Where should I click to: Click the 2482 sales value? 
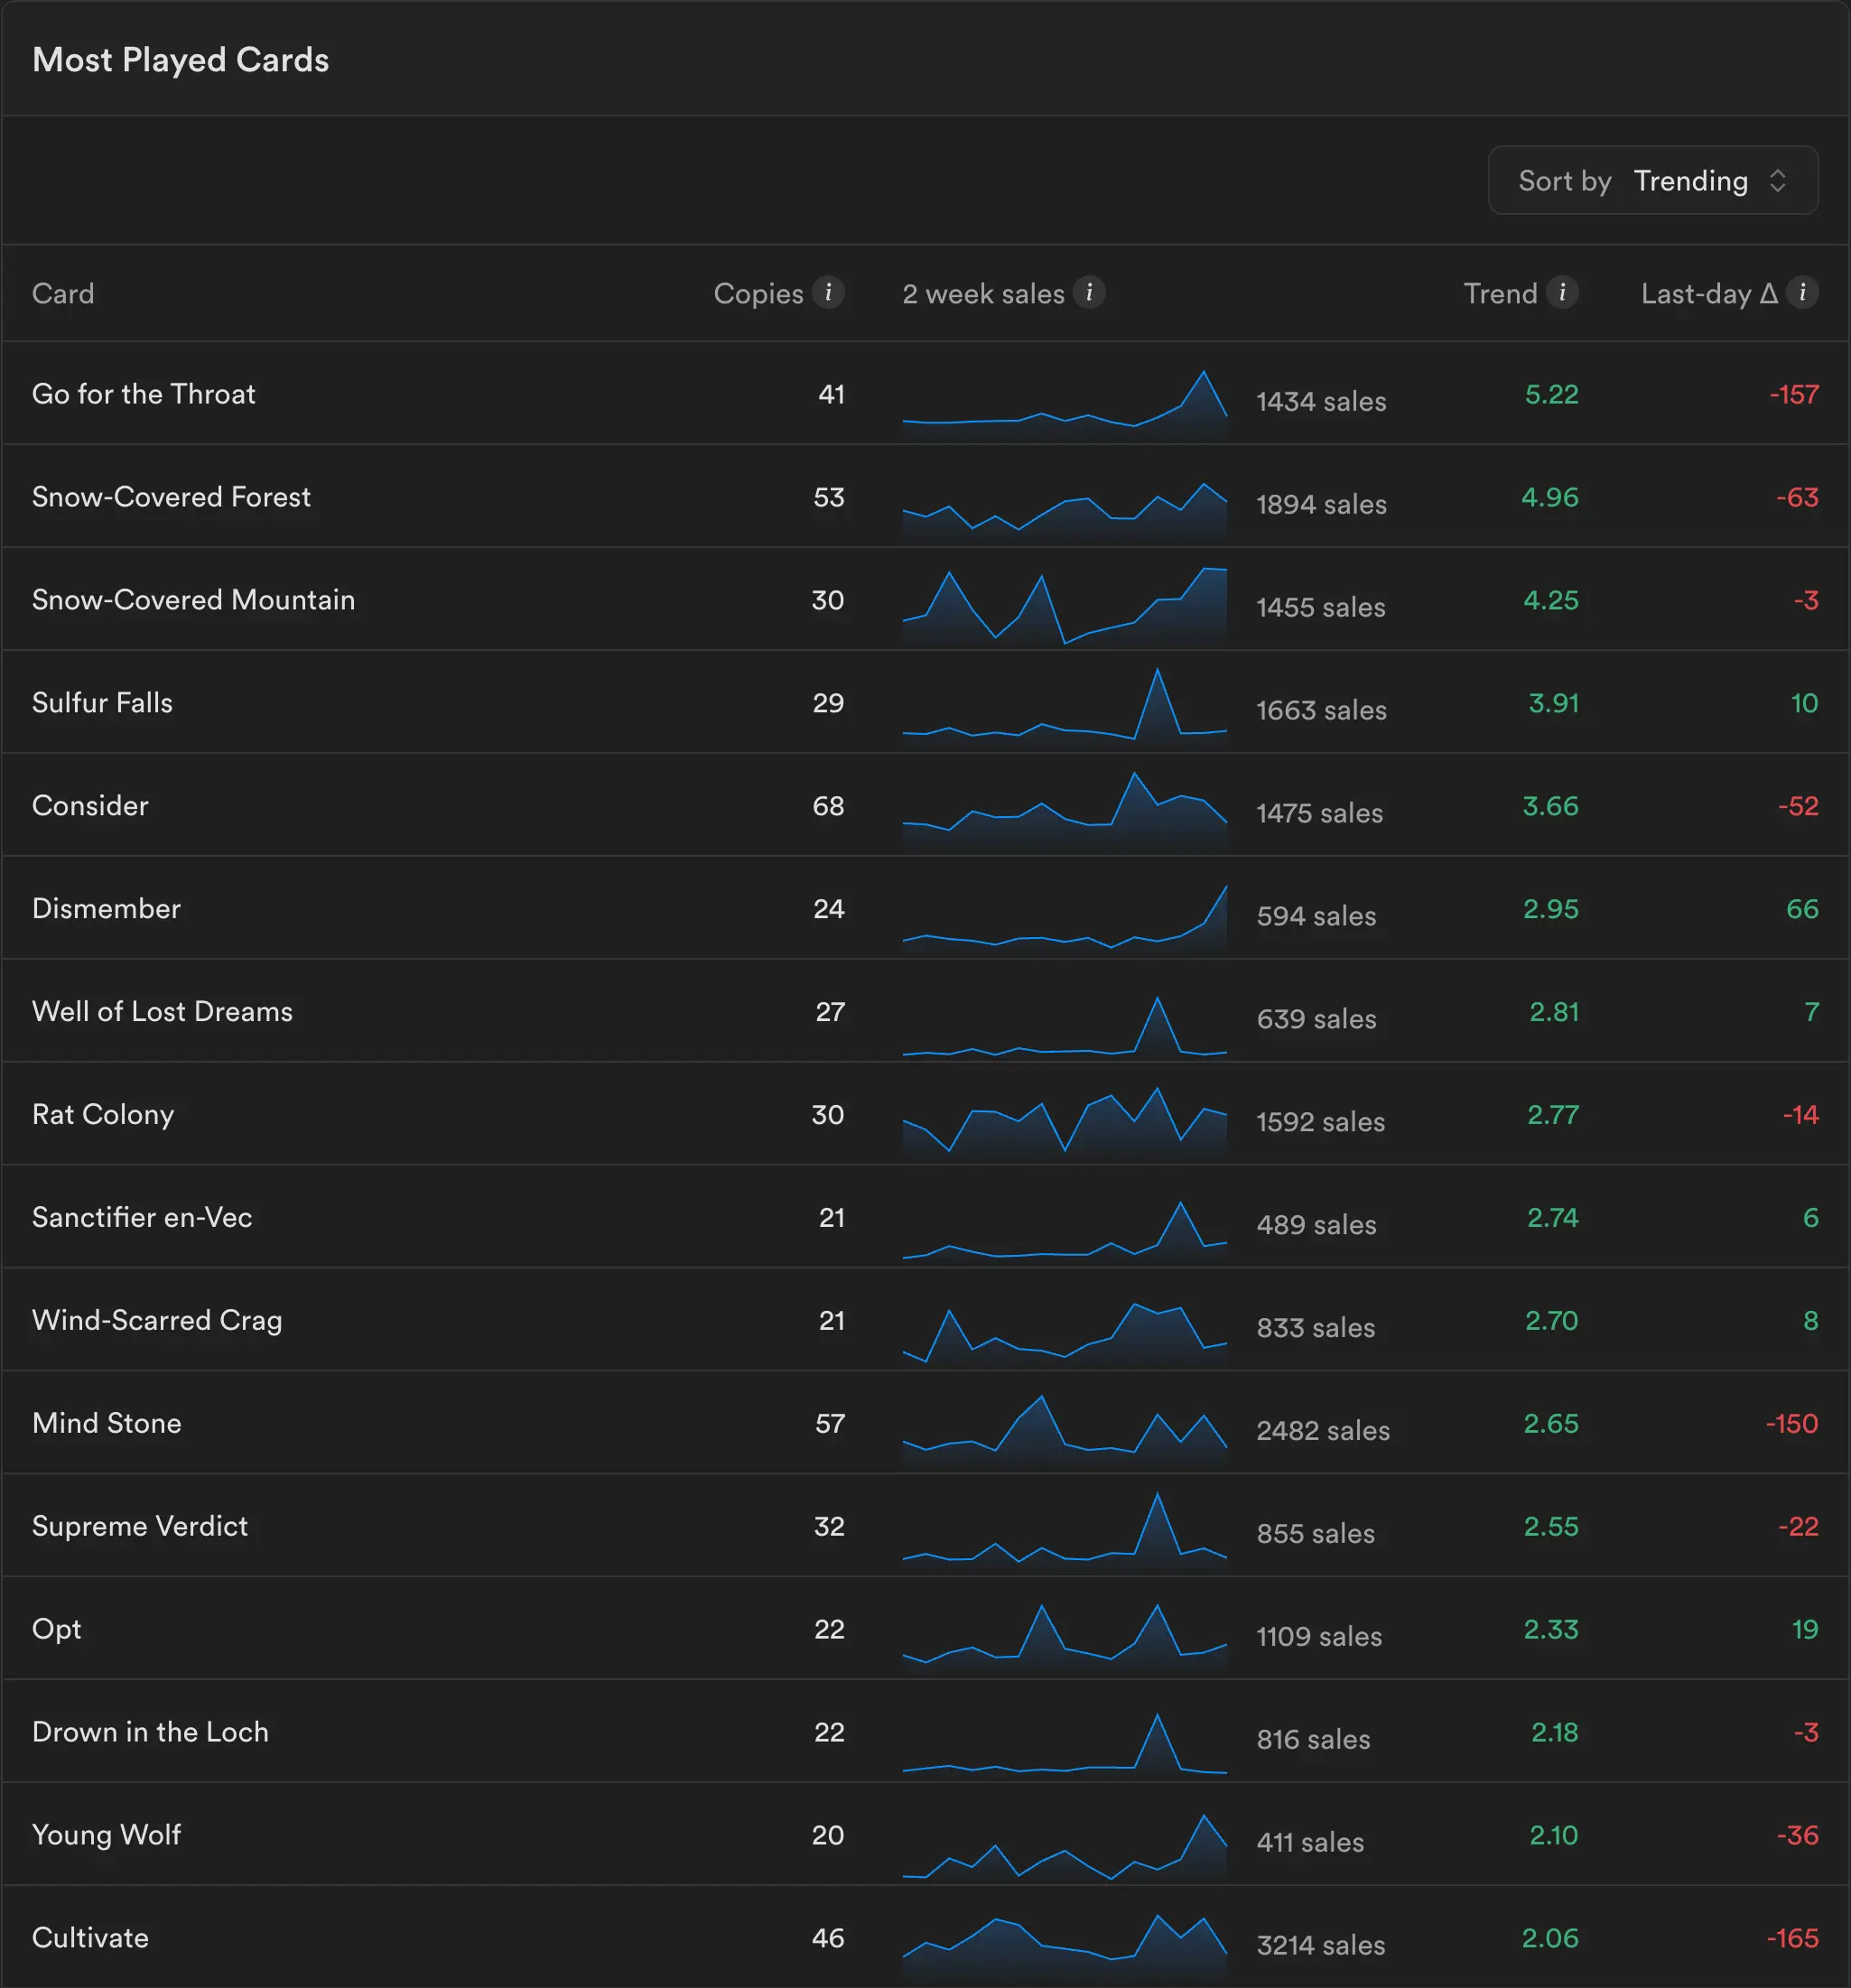[x=1323, y=1431]
